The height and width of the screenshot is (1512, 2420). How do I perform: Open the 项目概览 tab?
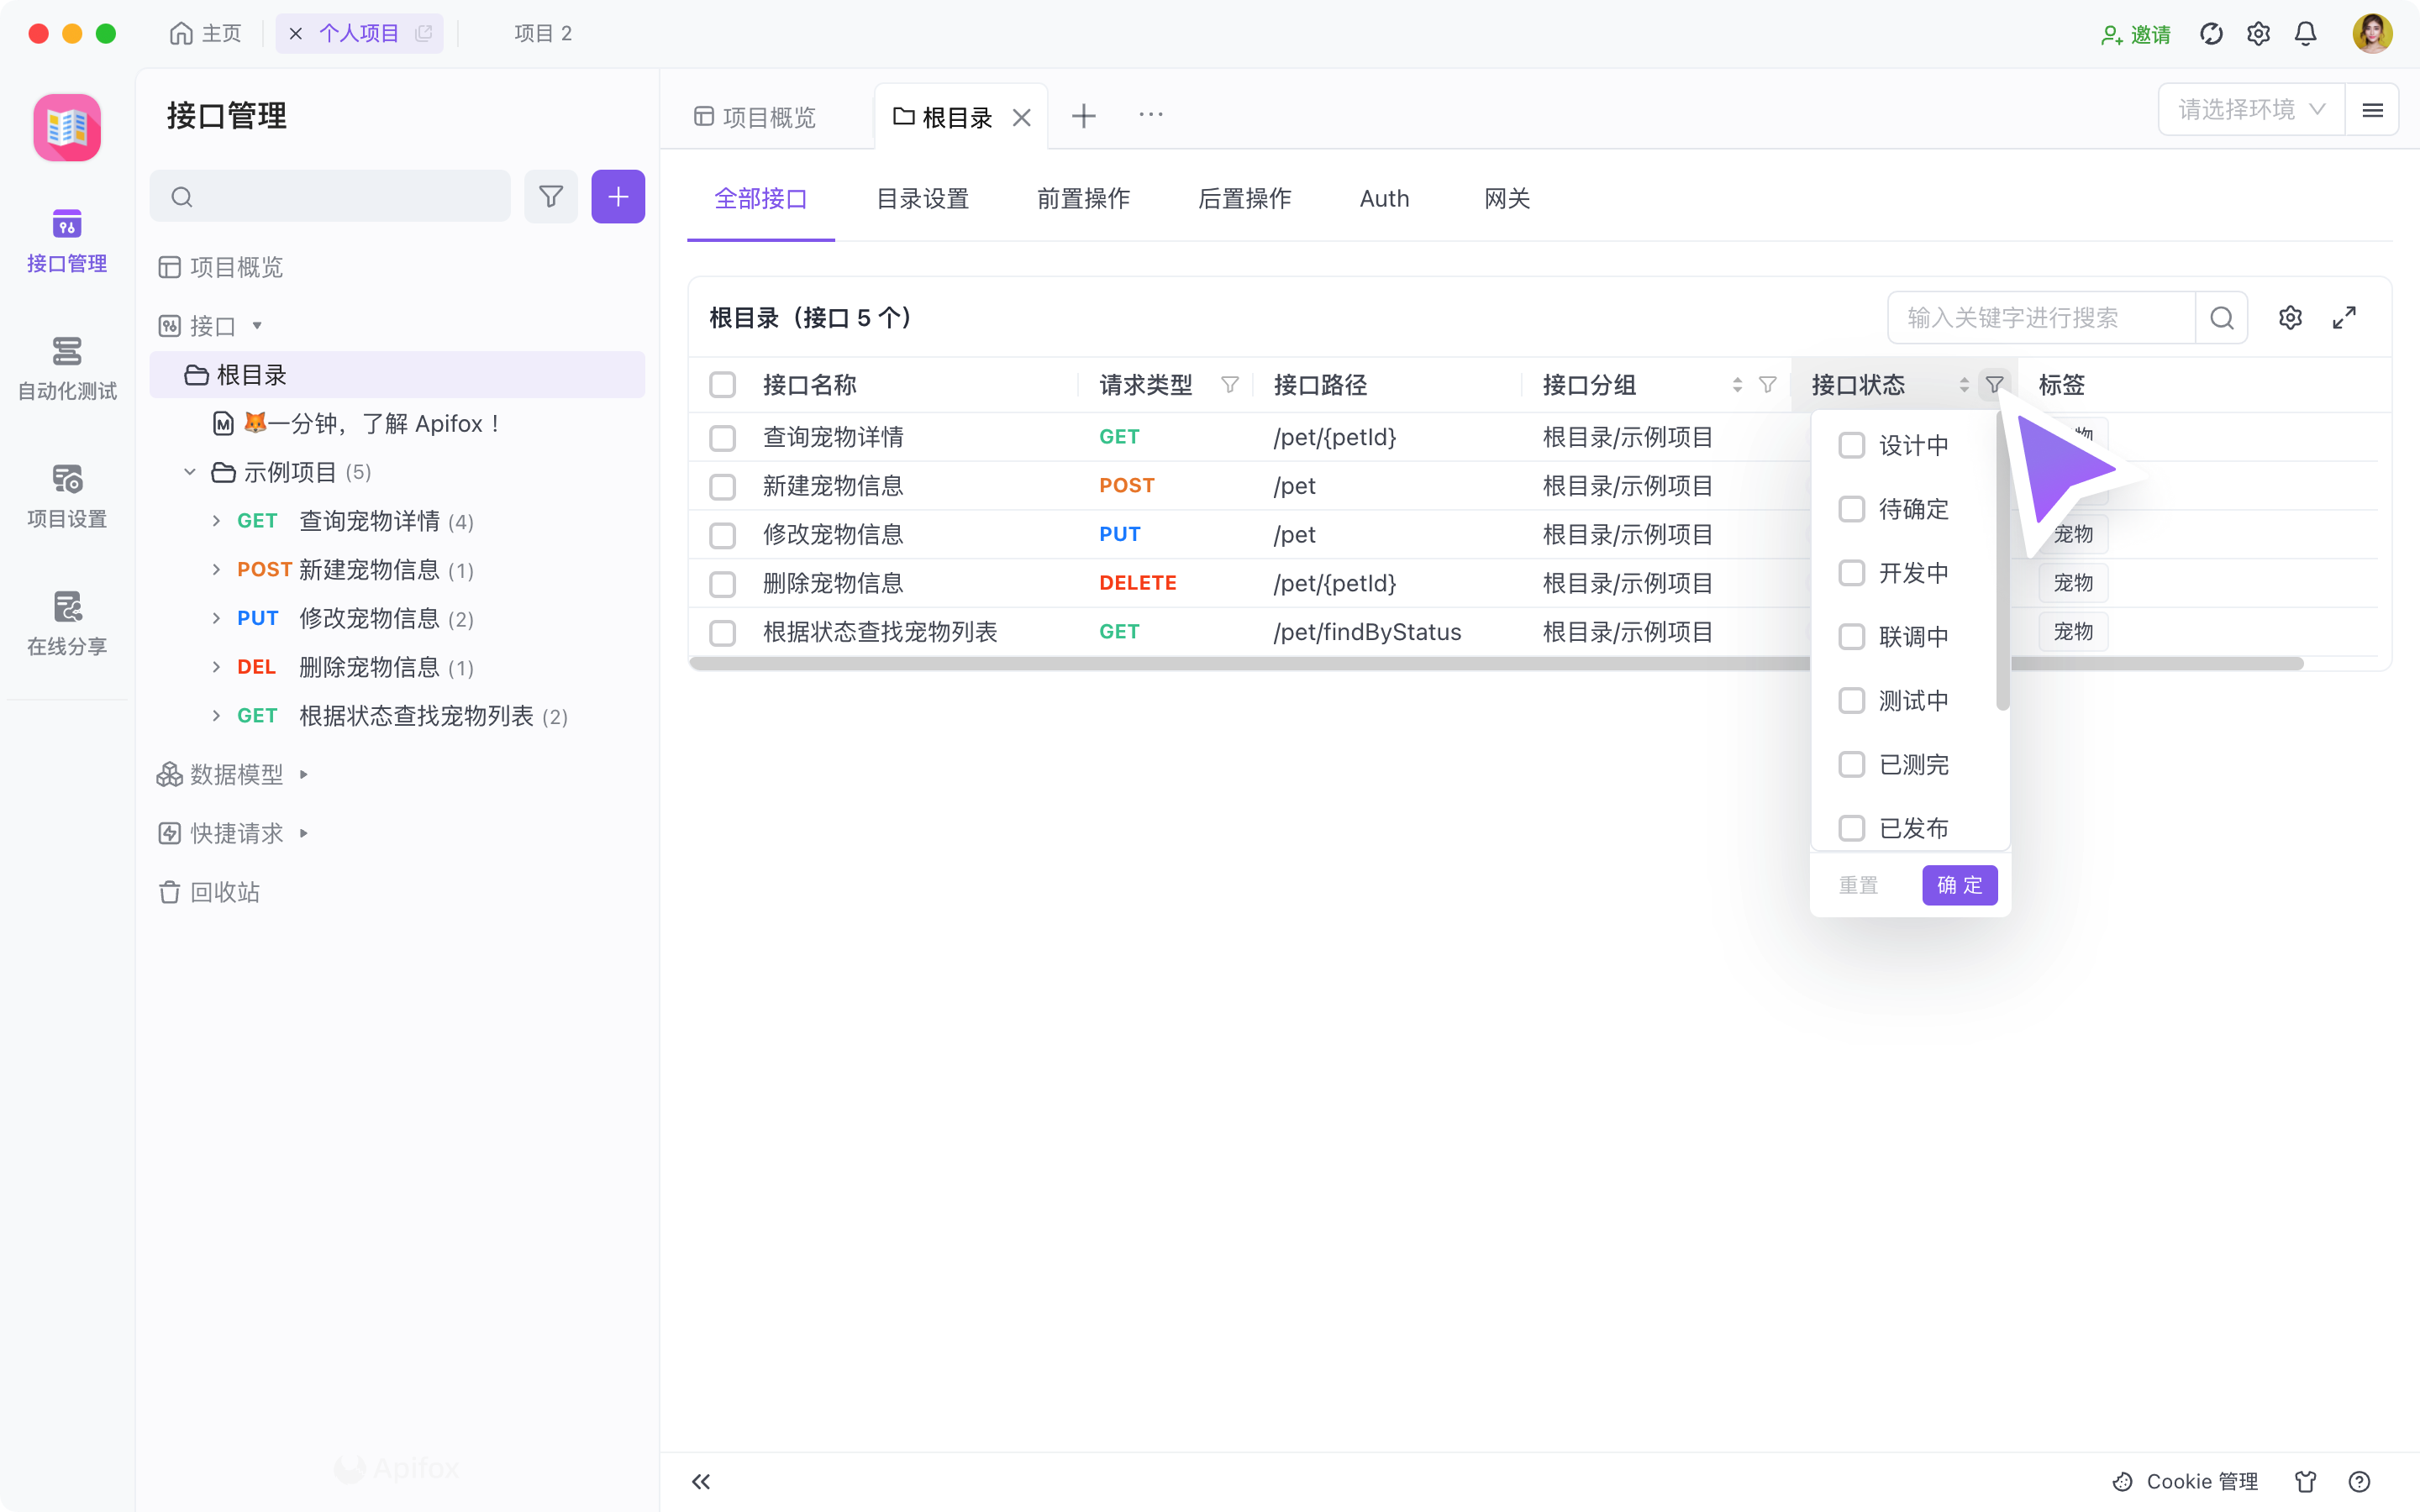[768, 116]
